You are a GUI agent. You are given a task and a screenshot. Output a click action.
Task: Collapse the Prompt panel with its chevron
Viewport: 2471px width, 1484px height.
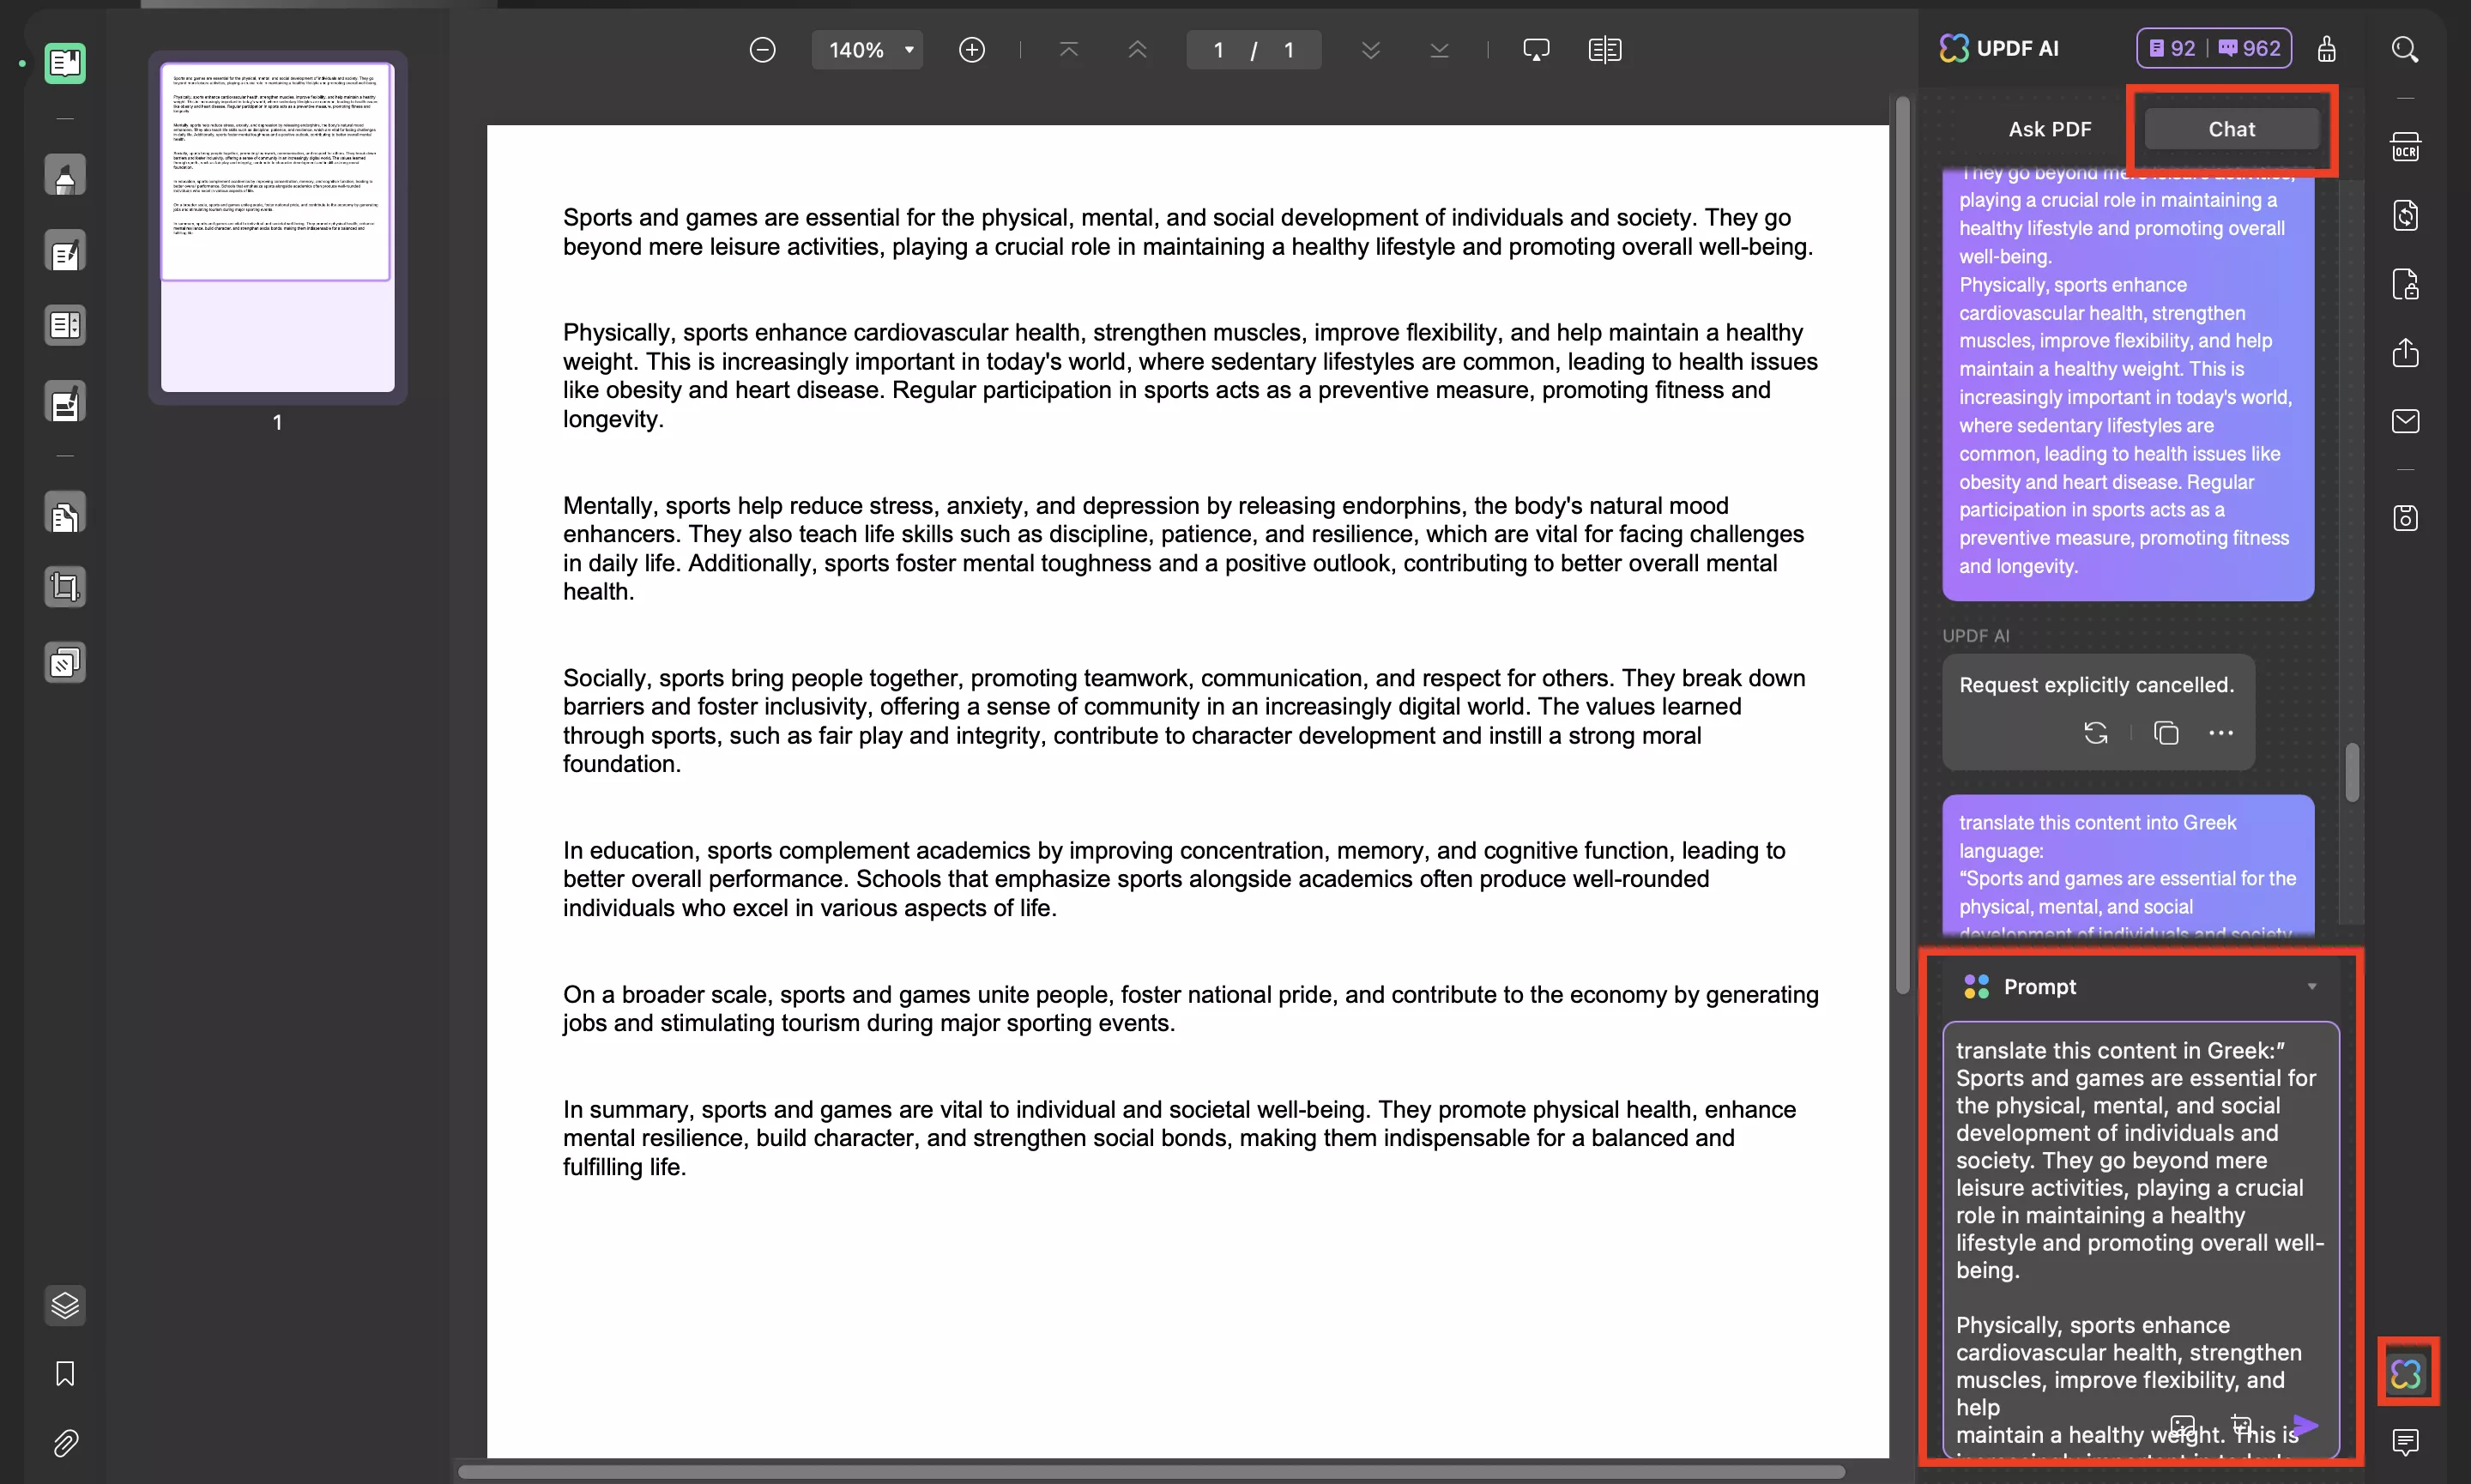2313,986
